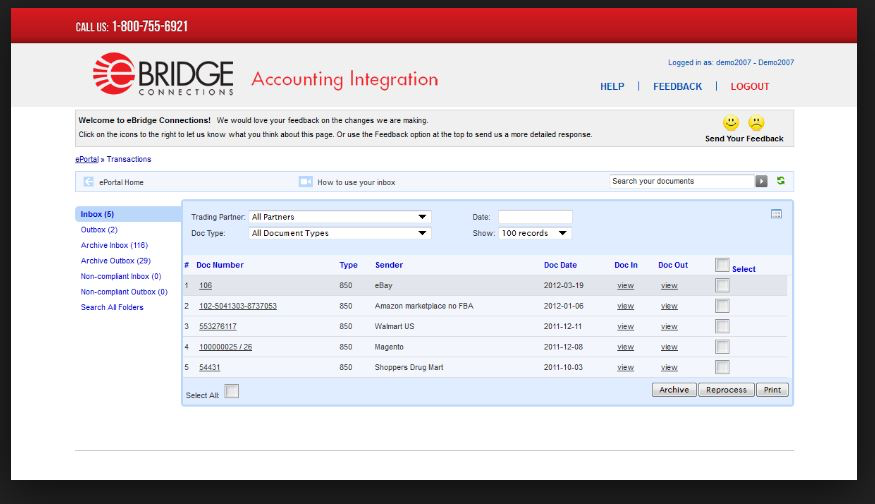Click Search All Folders
Viewport: 875px width, 504px height.
(x=112, y=308)
